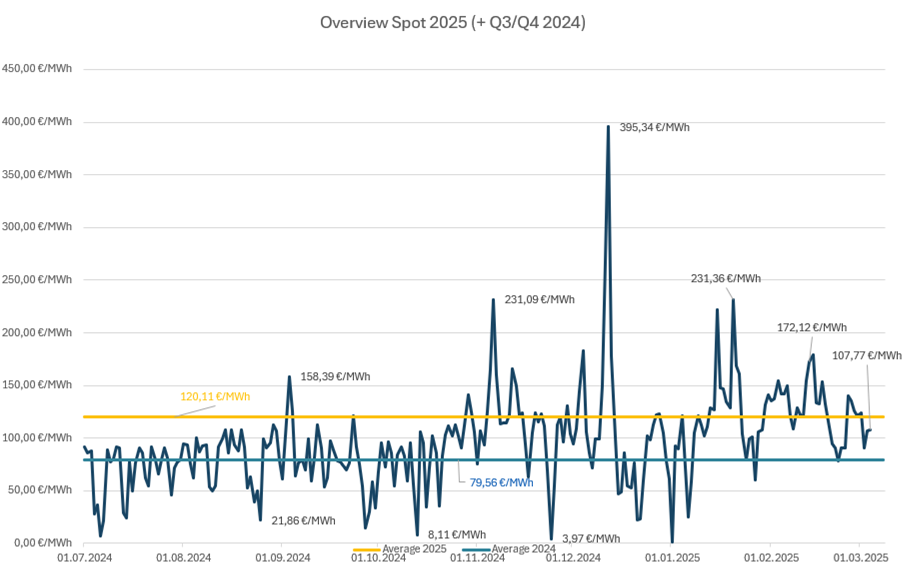Click the chart title Overview Spot 2025

(452, 22)
